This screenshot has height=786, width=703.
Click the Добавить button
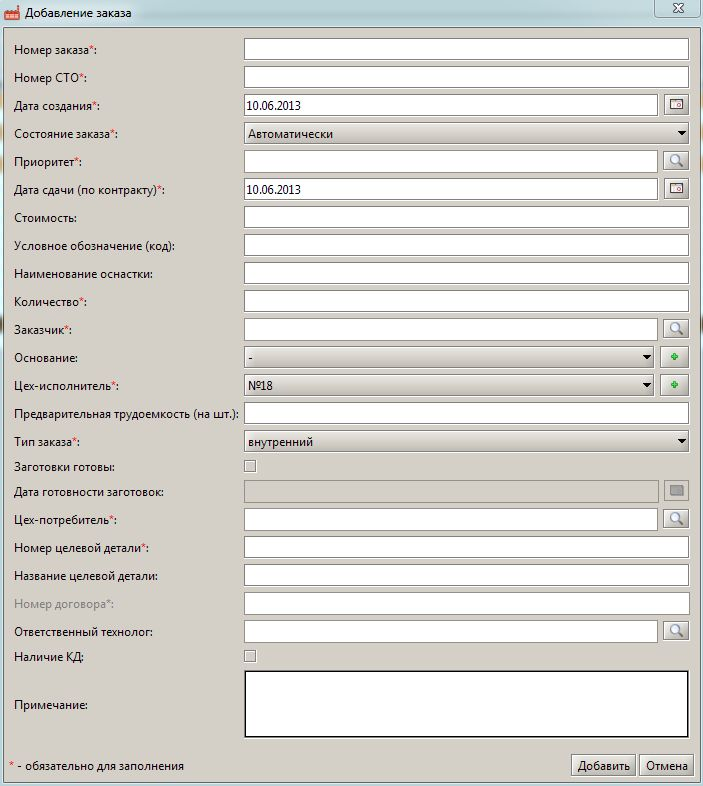tap(603, 765)
